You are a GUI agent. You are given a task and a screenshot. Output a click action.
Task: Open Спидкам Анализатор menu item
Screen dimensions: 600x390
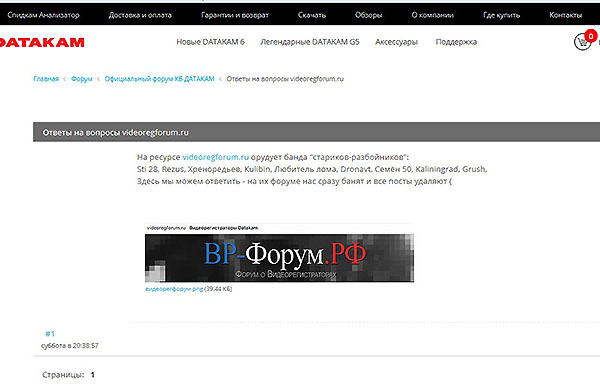pyautogui.click(x=44, y=15)
